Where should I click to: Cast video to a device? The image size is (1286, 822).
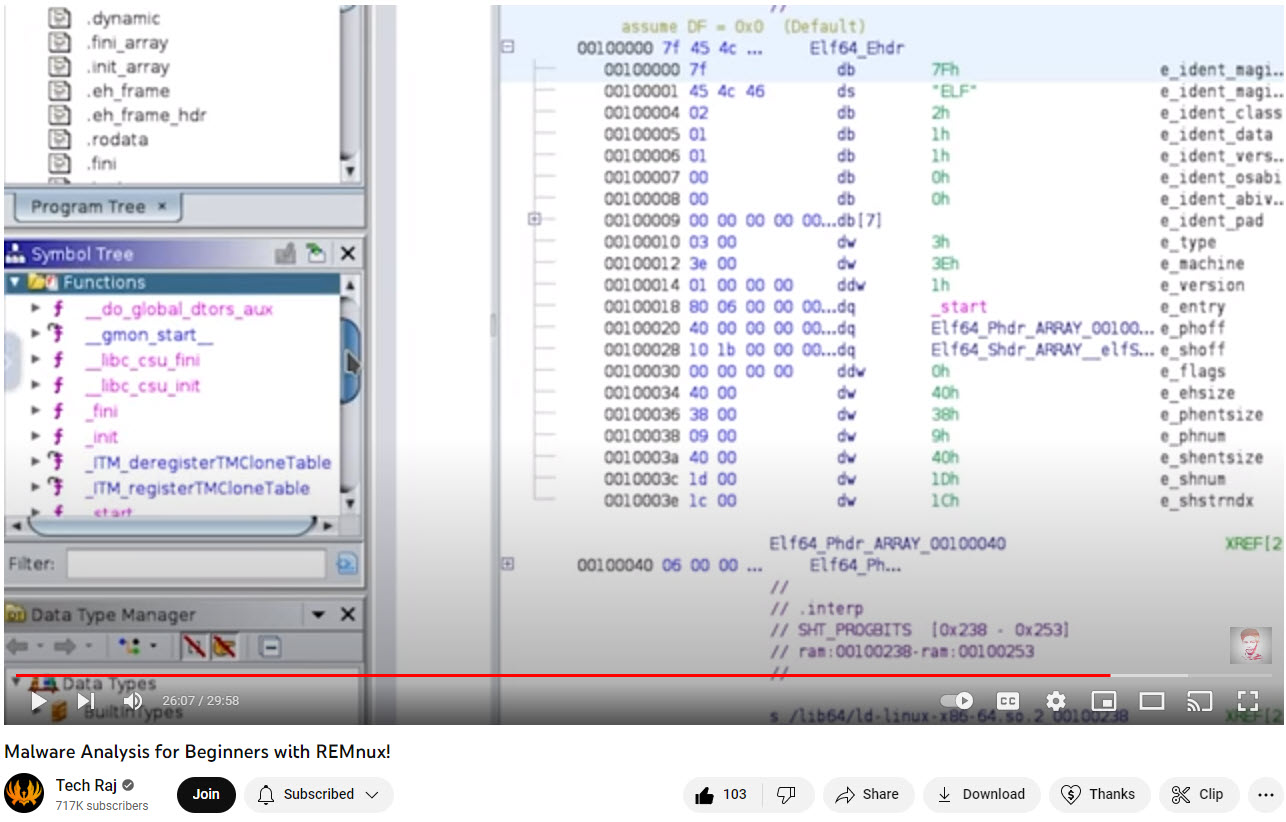click(1199, 701)
